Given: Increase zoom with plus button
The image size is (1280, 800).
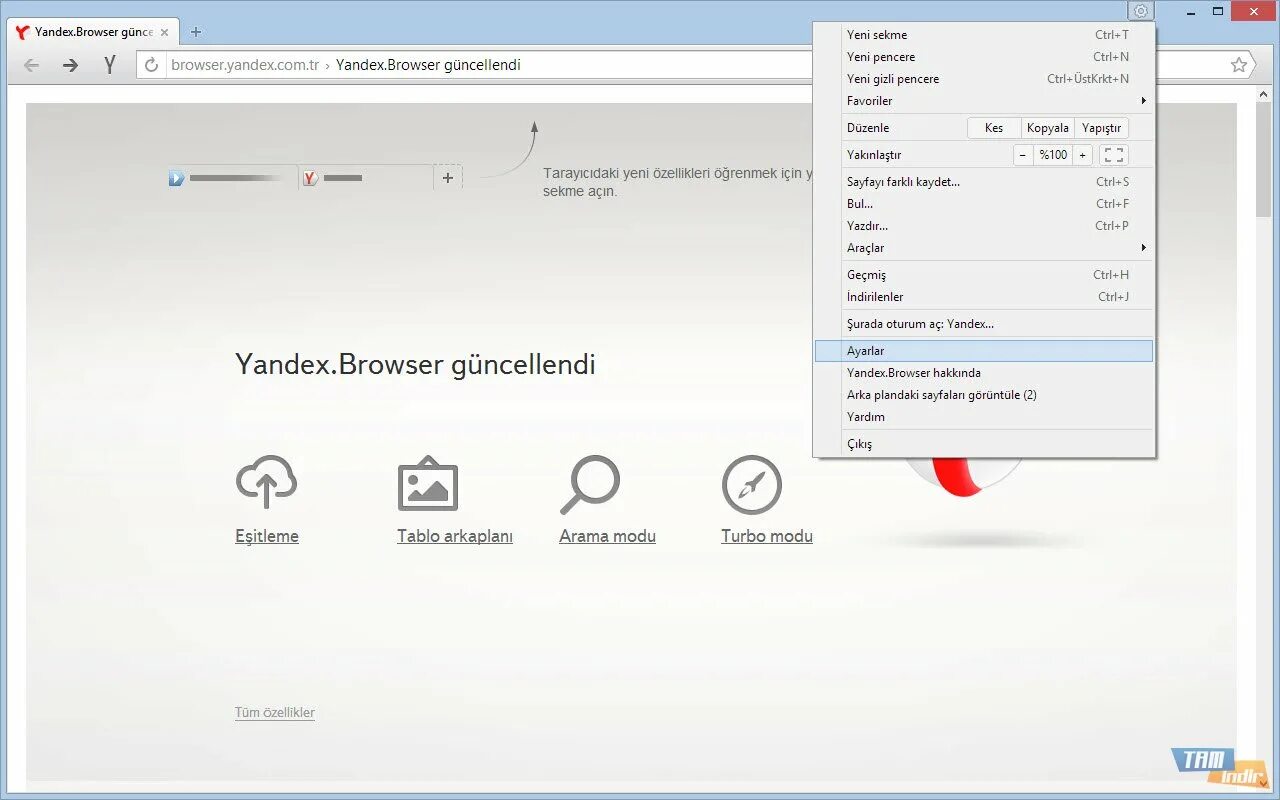Looking at the screenshot, I should point(1083,155).
